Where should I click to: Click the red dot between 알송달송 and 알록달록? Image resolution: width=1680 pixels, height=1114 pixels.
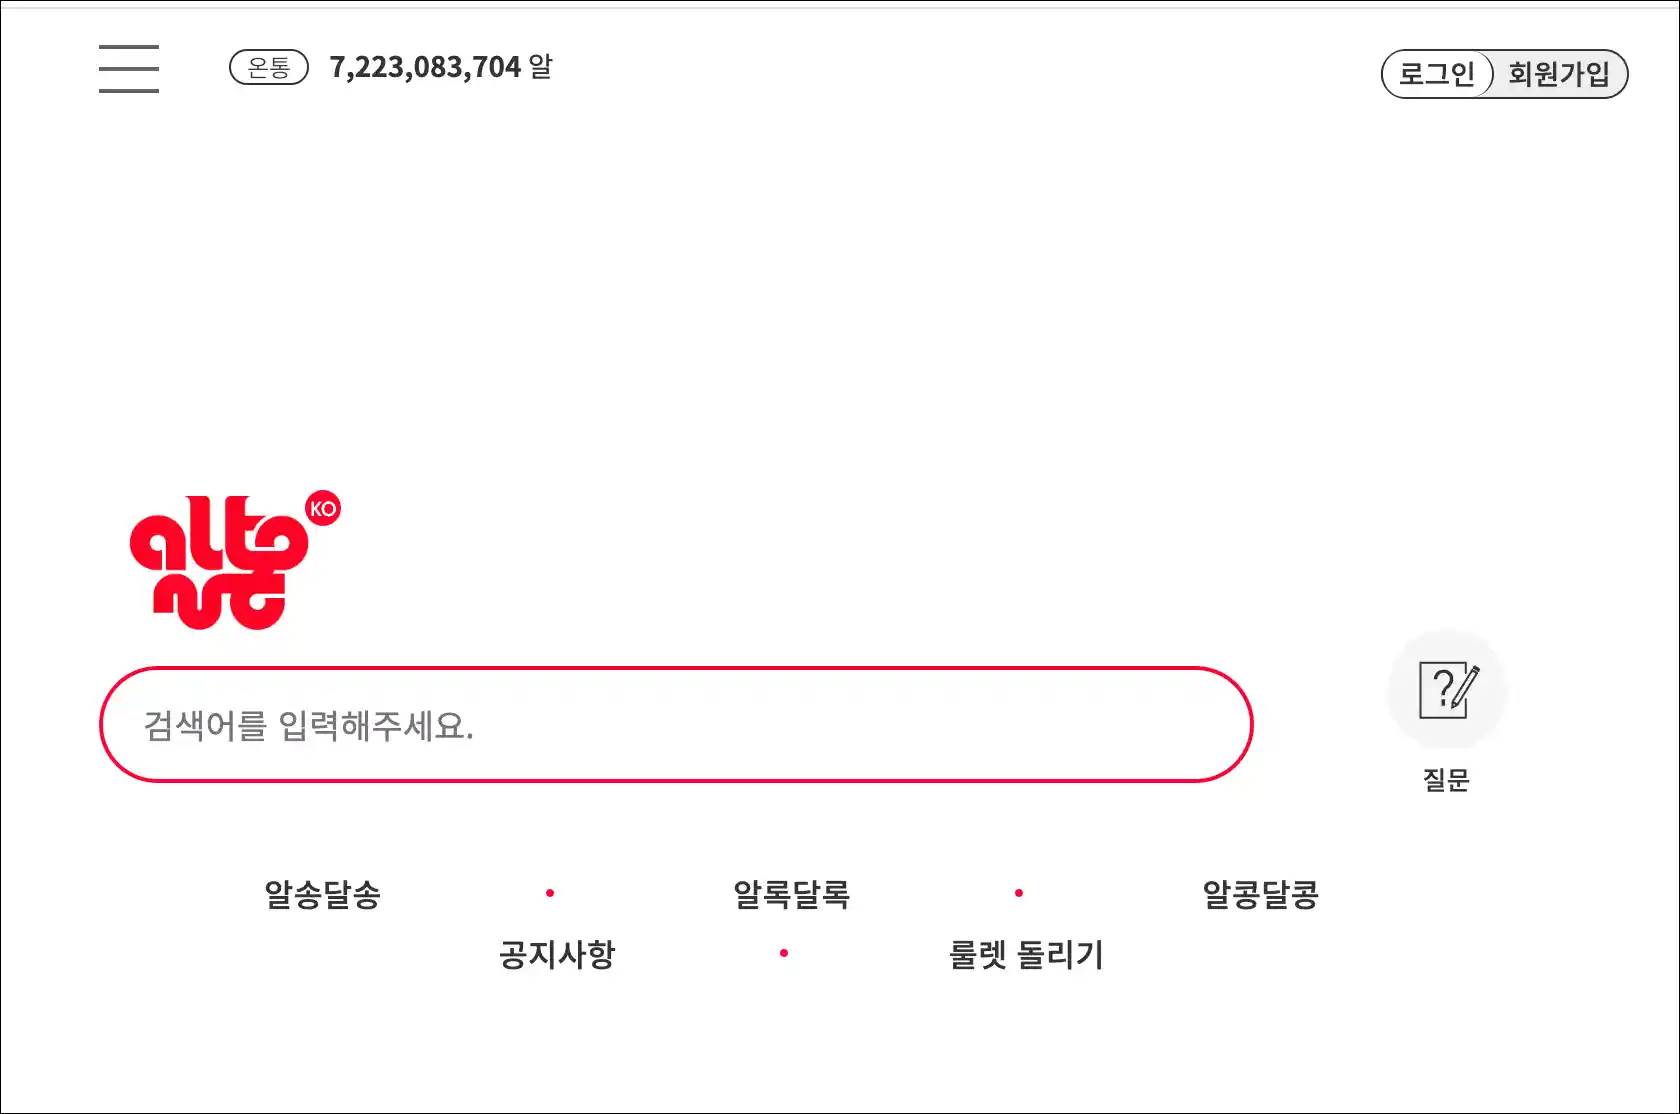[550, 893]
